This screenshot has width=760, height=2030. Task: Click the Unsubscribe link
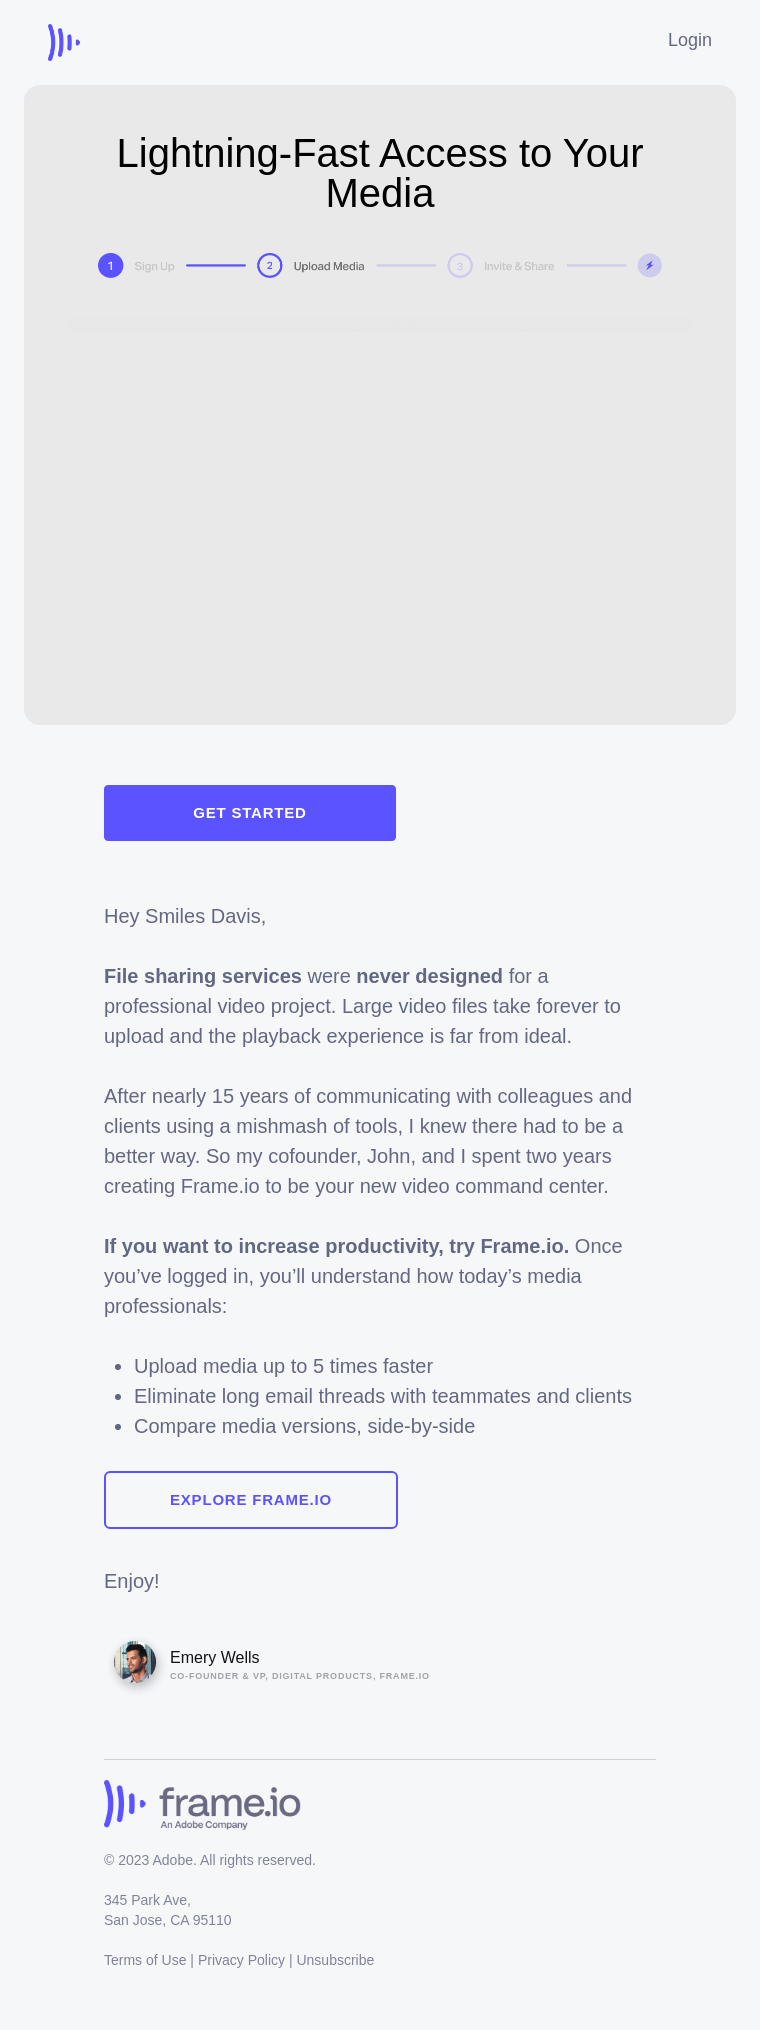335,1960
